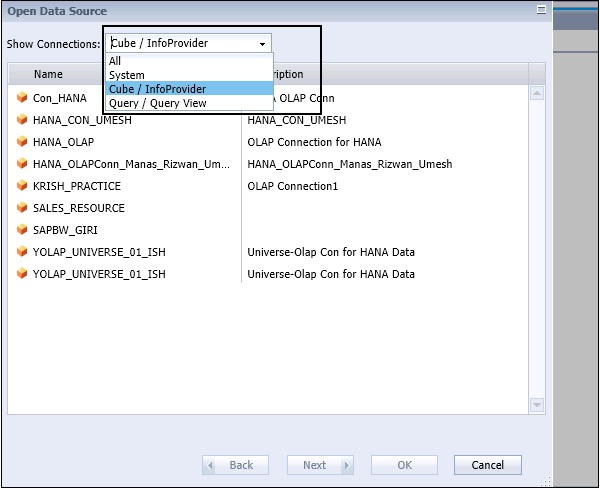Select HANA_OLAPConn_Manas_Rizwan_Um... connection name

click(x=131, y=164)
